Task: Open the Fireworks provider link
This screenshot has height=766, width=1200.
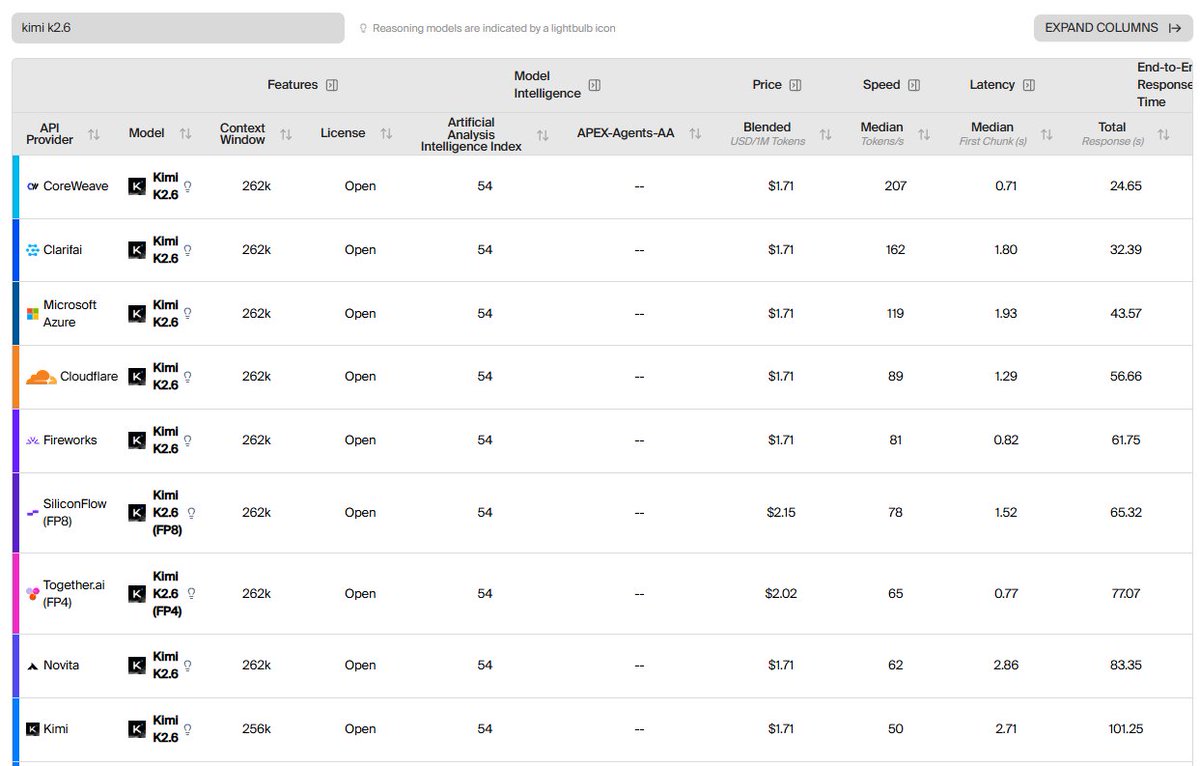Action: 70,440
